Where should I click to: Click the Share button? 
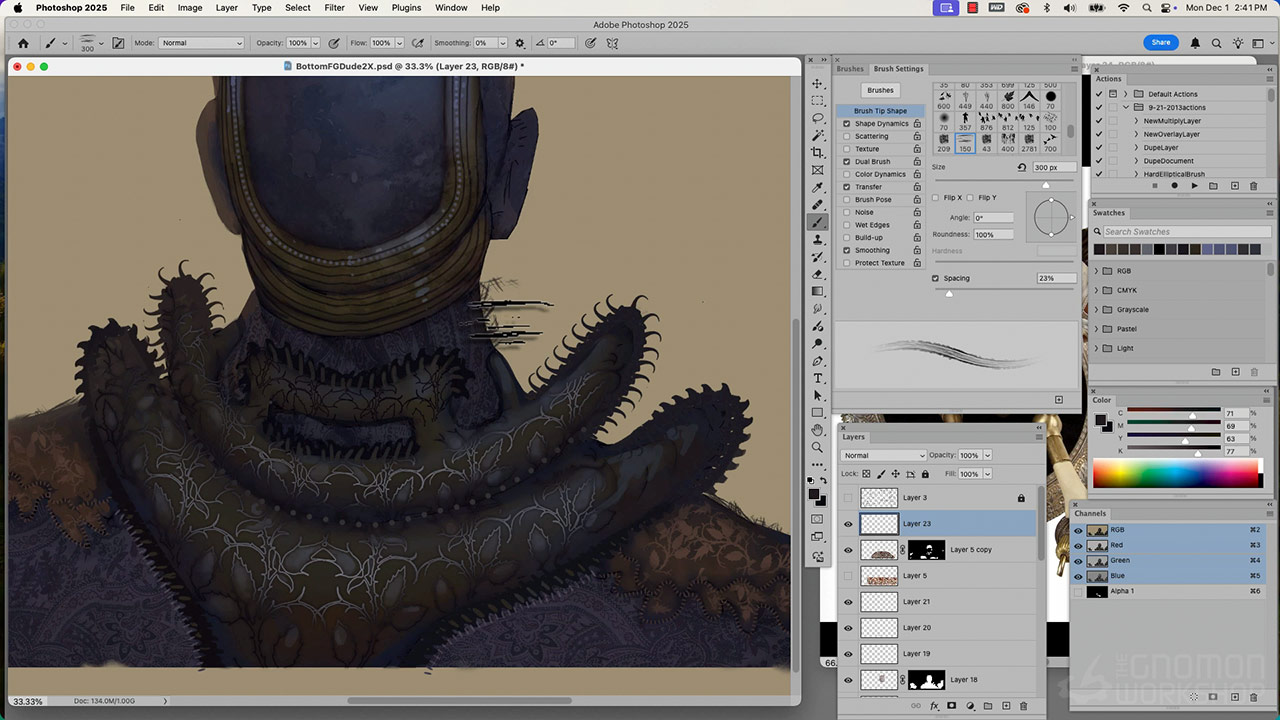pyautogui.click(x=1160, y=43)
